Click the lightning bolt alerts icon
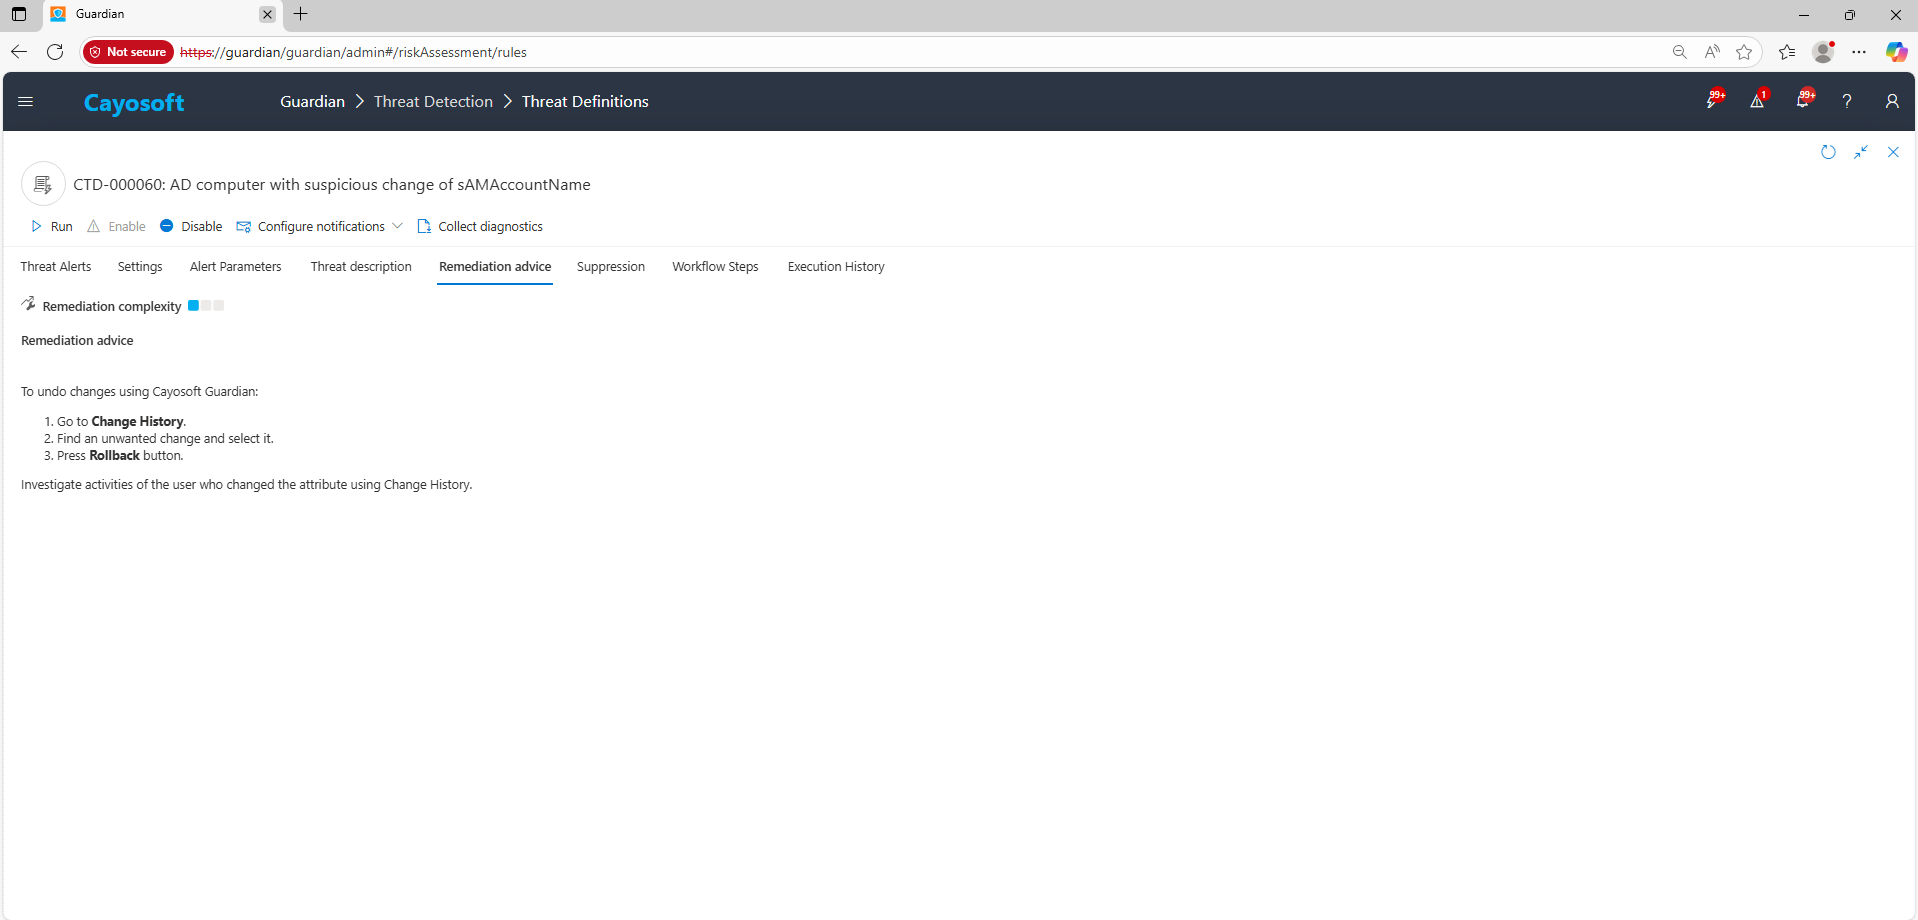The height and width of the screenshot is (920, 1918). click(x=1713, y=101)
